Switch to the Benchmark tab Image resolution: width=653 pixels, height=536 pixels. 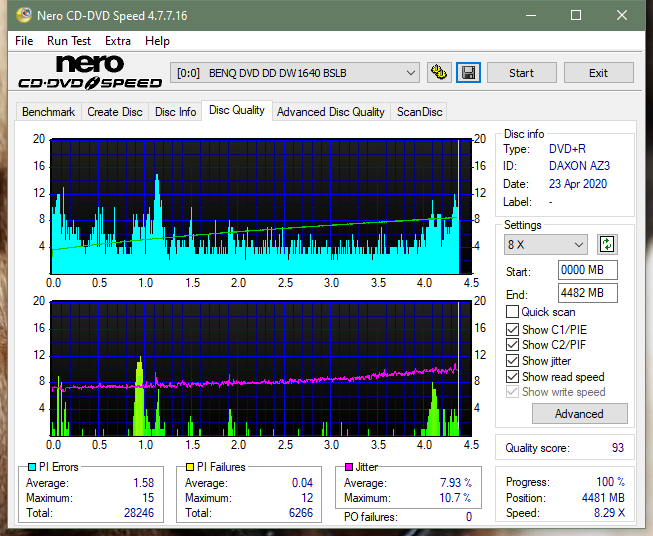pyautogui.click(x=48, y=112)
